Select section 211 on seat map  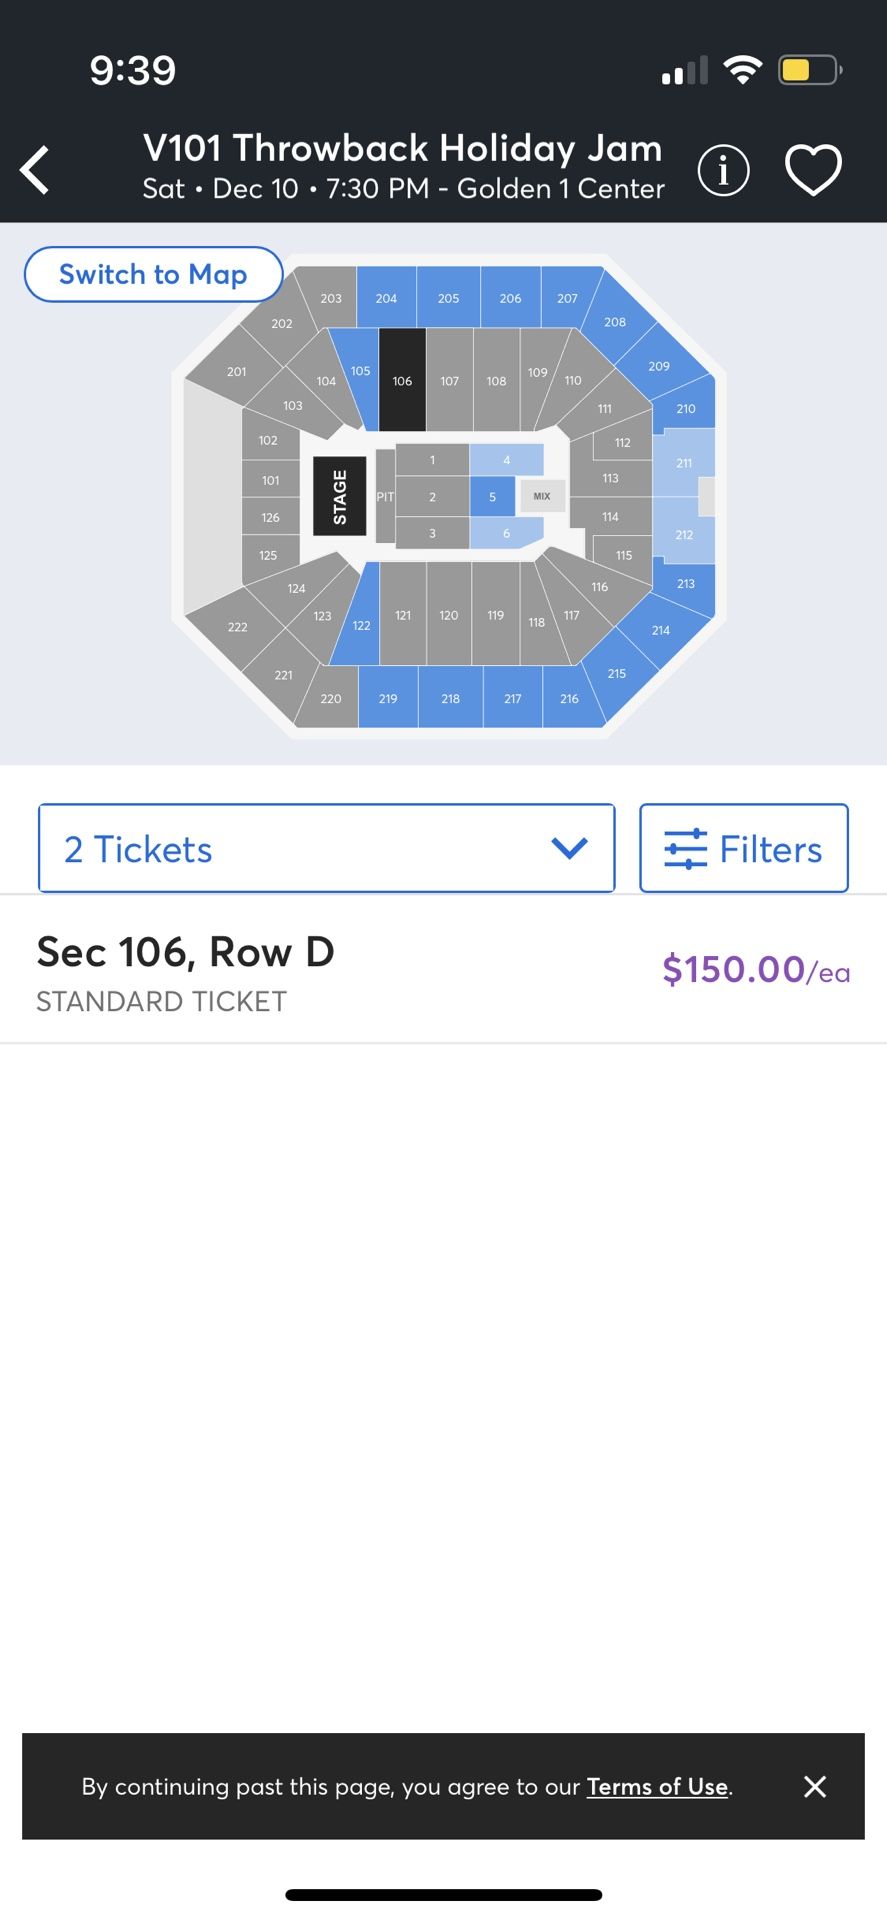(x=684, y=463)
